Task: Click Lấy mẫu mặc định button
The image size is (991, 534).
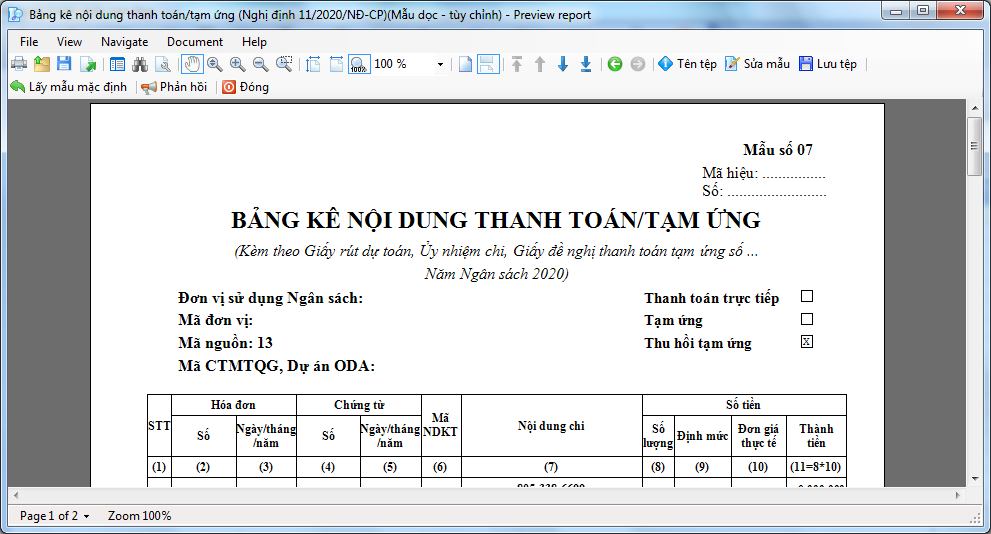Action: click(x=69, y=87)
